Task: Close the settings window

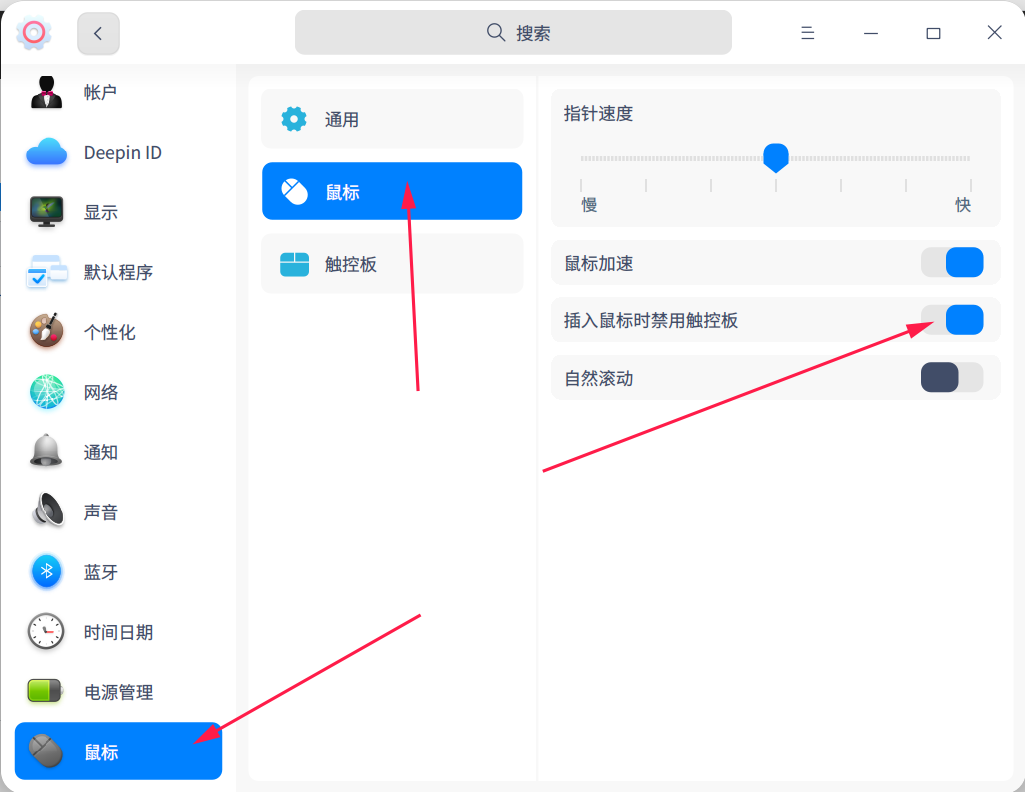Action: click(994, 33)
